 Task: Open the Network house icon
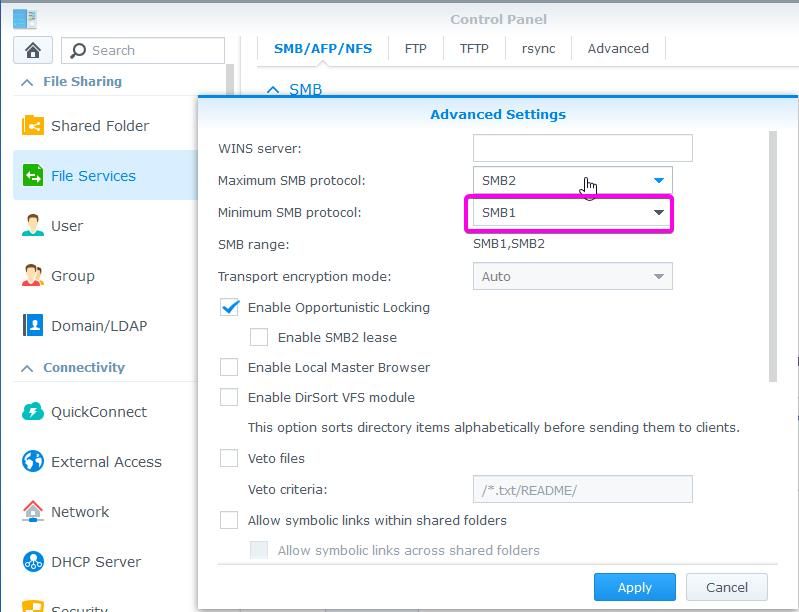click(x=33, y=511)
